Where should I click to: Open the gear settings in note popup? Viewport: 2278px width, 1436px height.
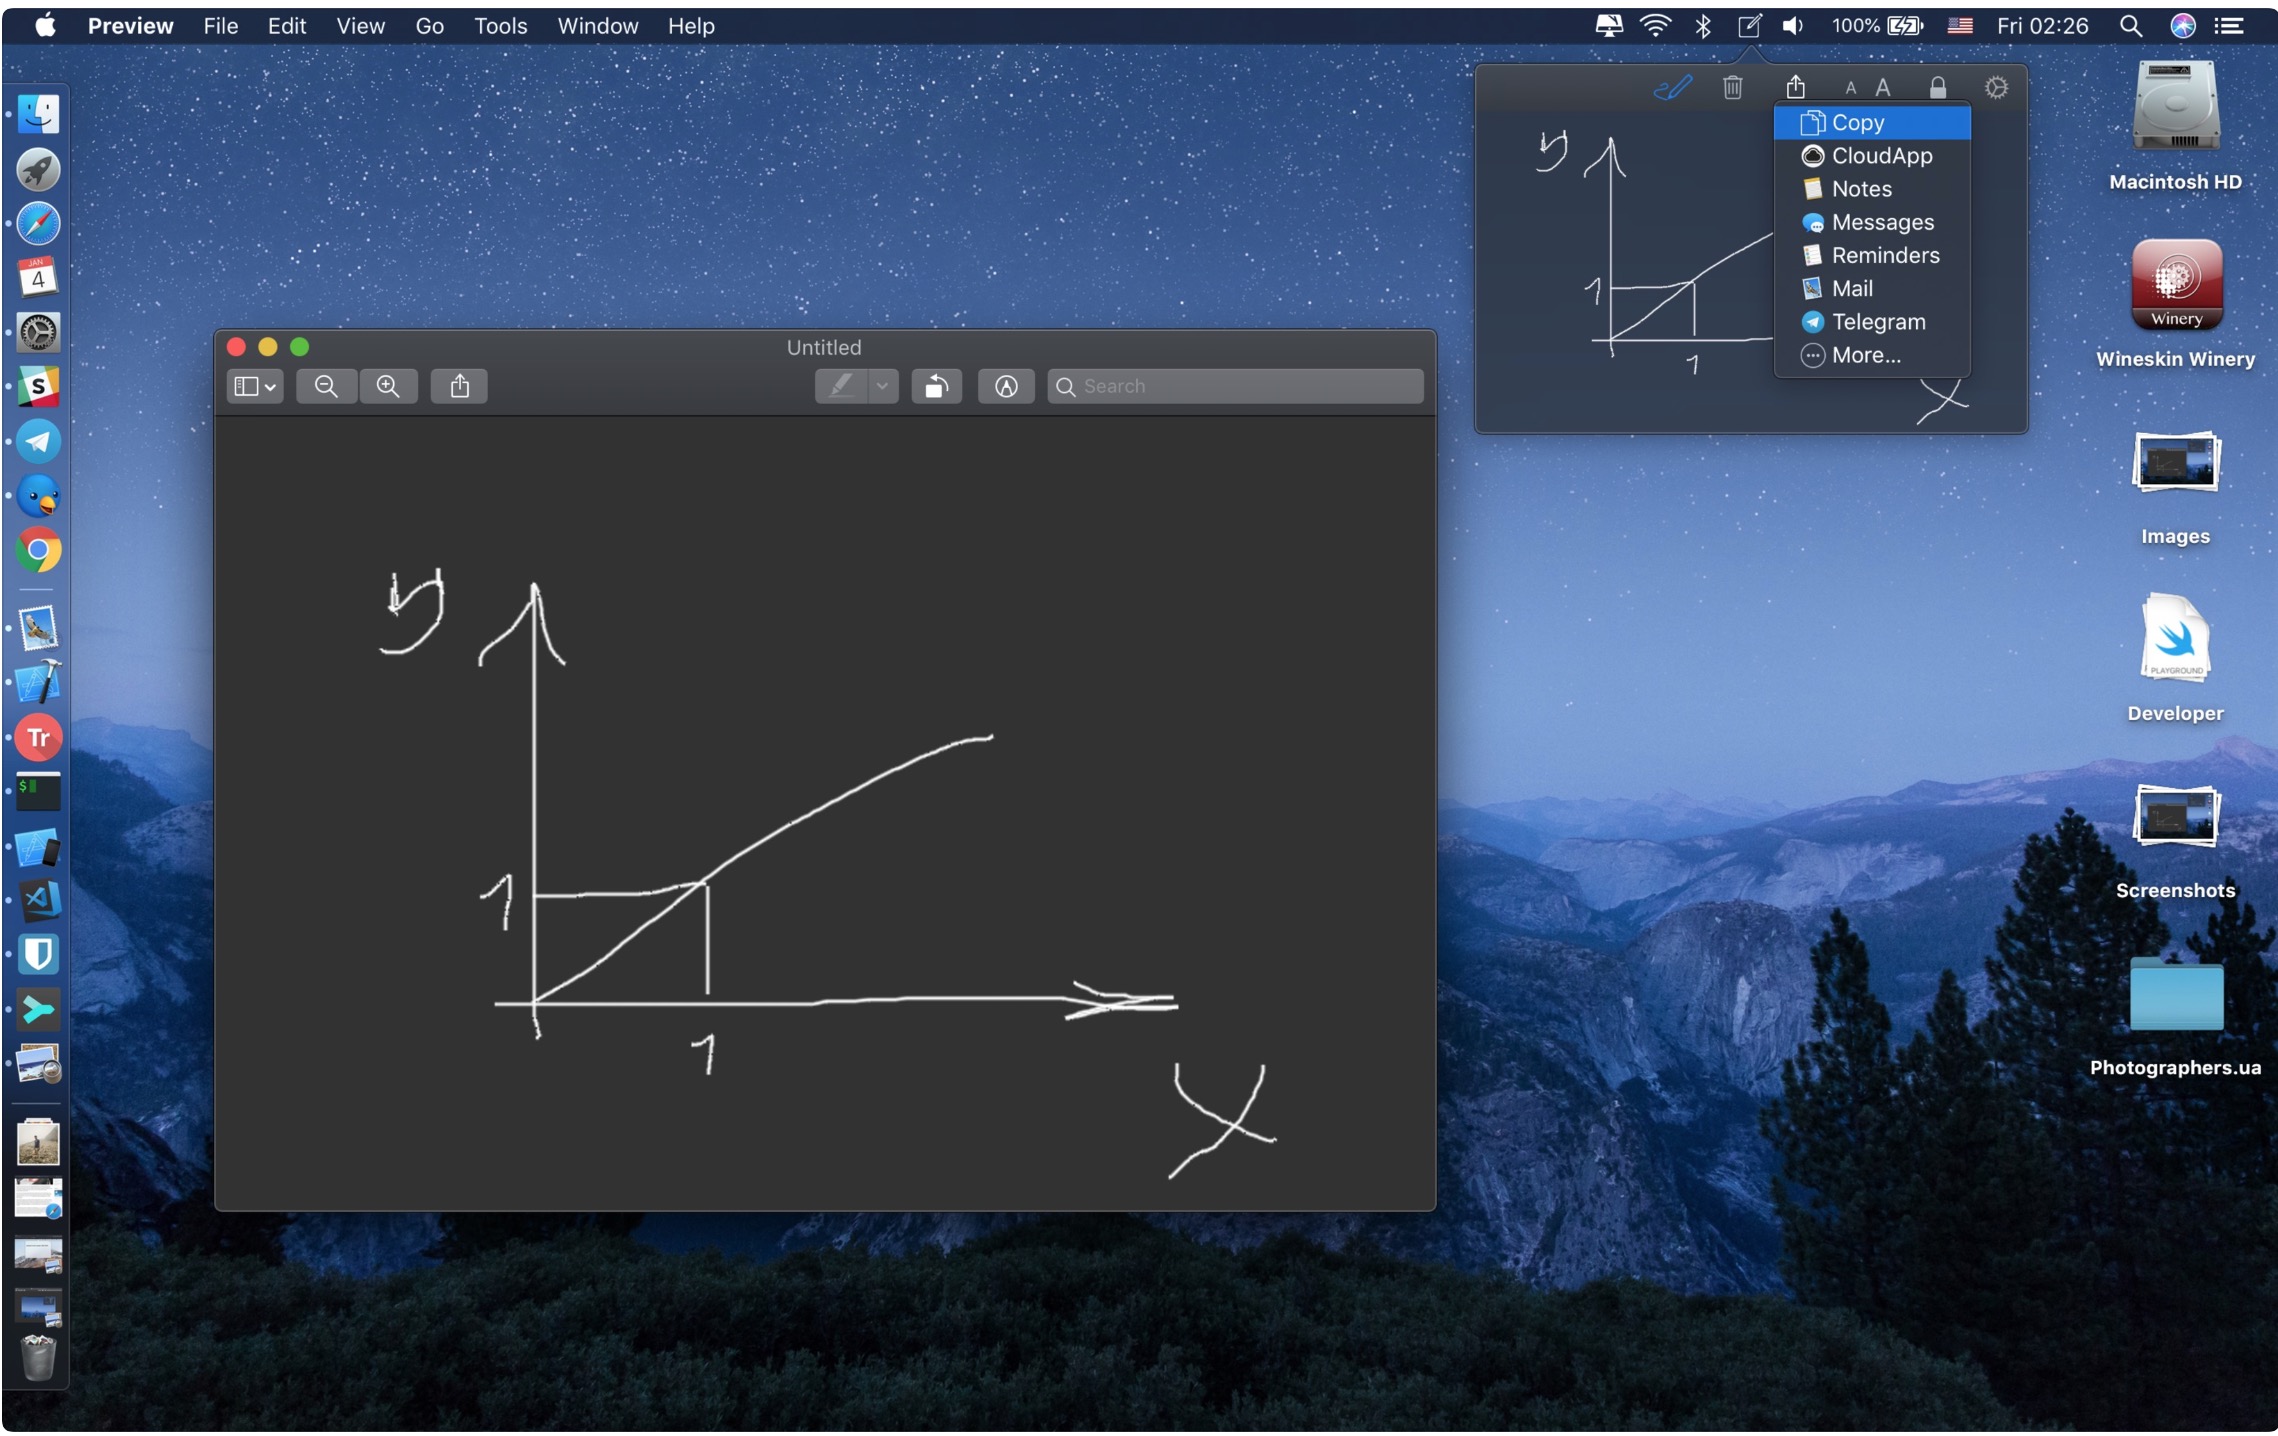tap(1996, 88)
